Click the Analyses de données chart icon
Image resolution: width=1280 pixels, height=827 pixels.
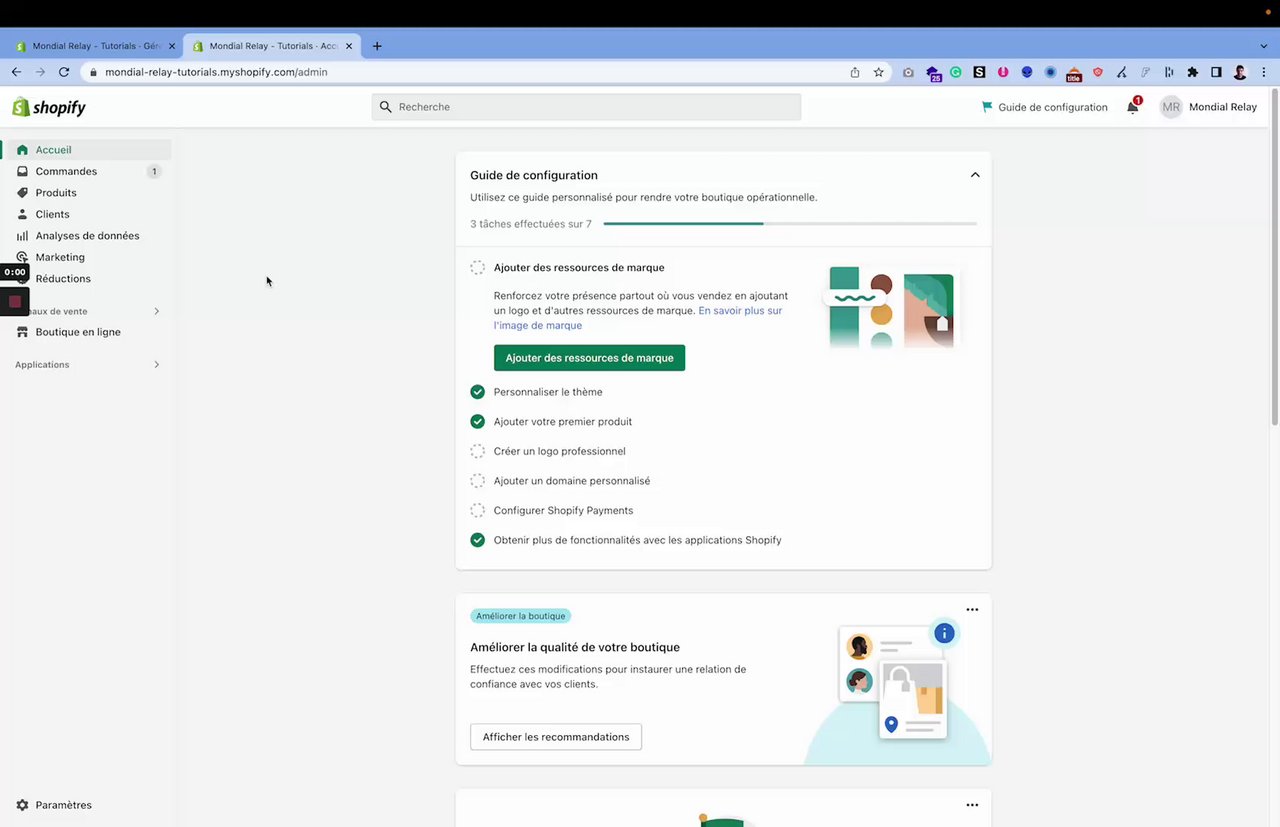(22, 236)
